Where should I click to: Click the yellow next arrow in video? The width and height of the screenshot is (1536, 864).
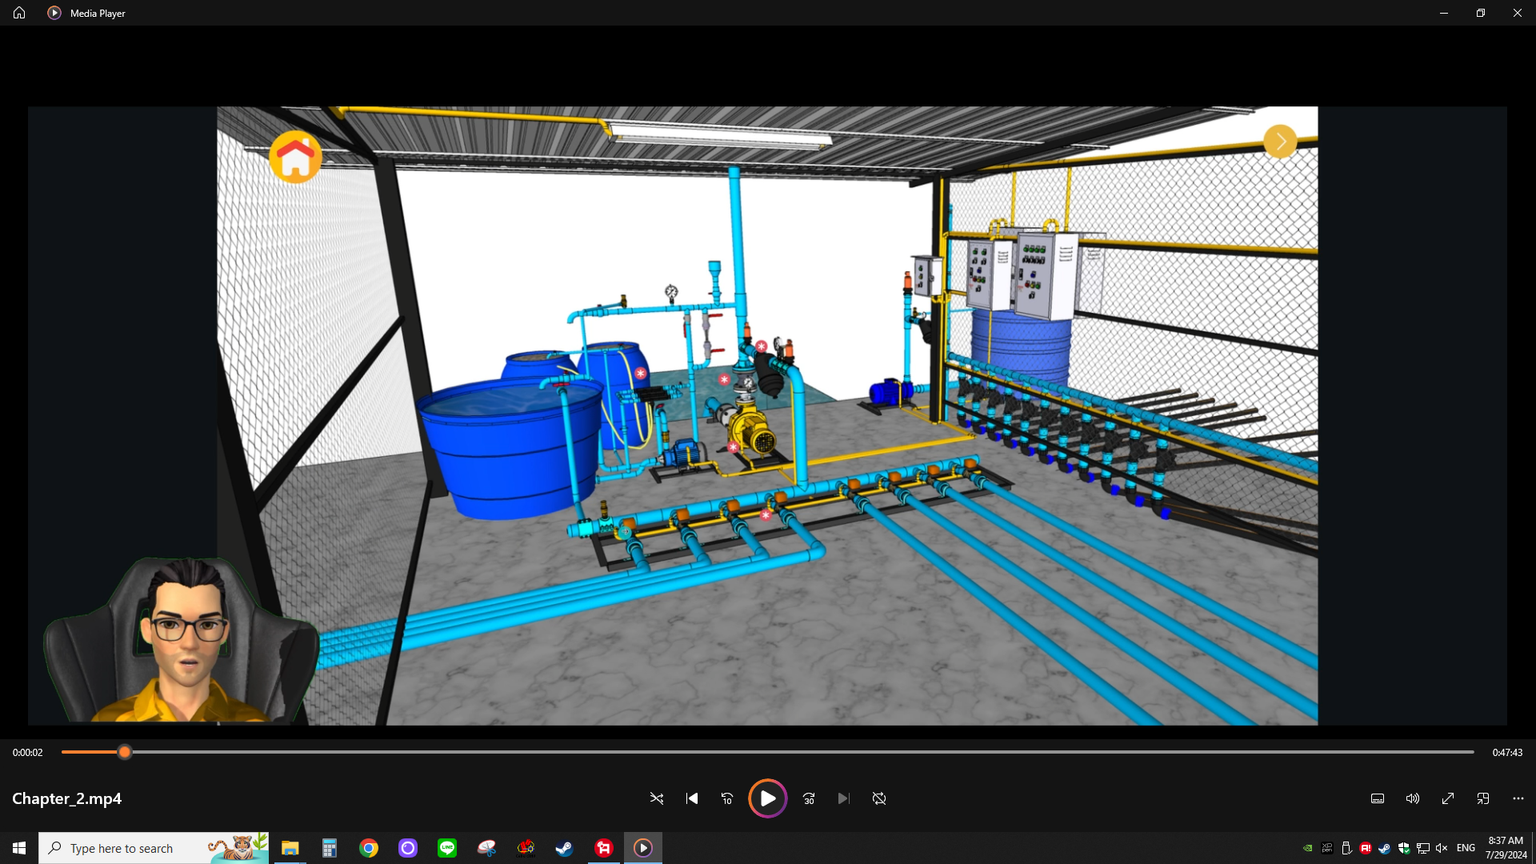1280,141
